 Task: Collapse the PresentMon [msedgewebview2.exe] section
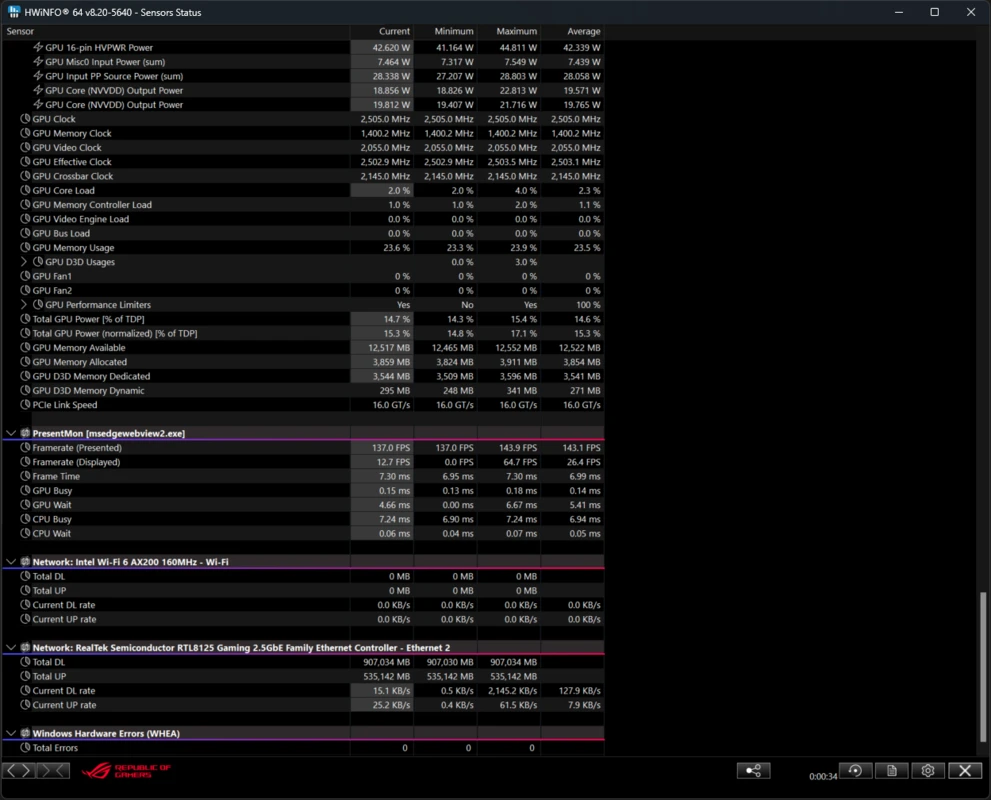[11, 433]
